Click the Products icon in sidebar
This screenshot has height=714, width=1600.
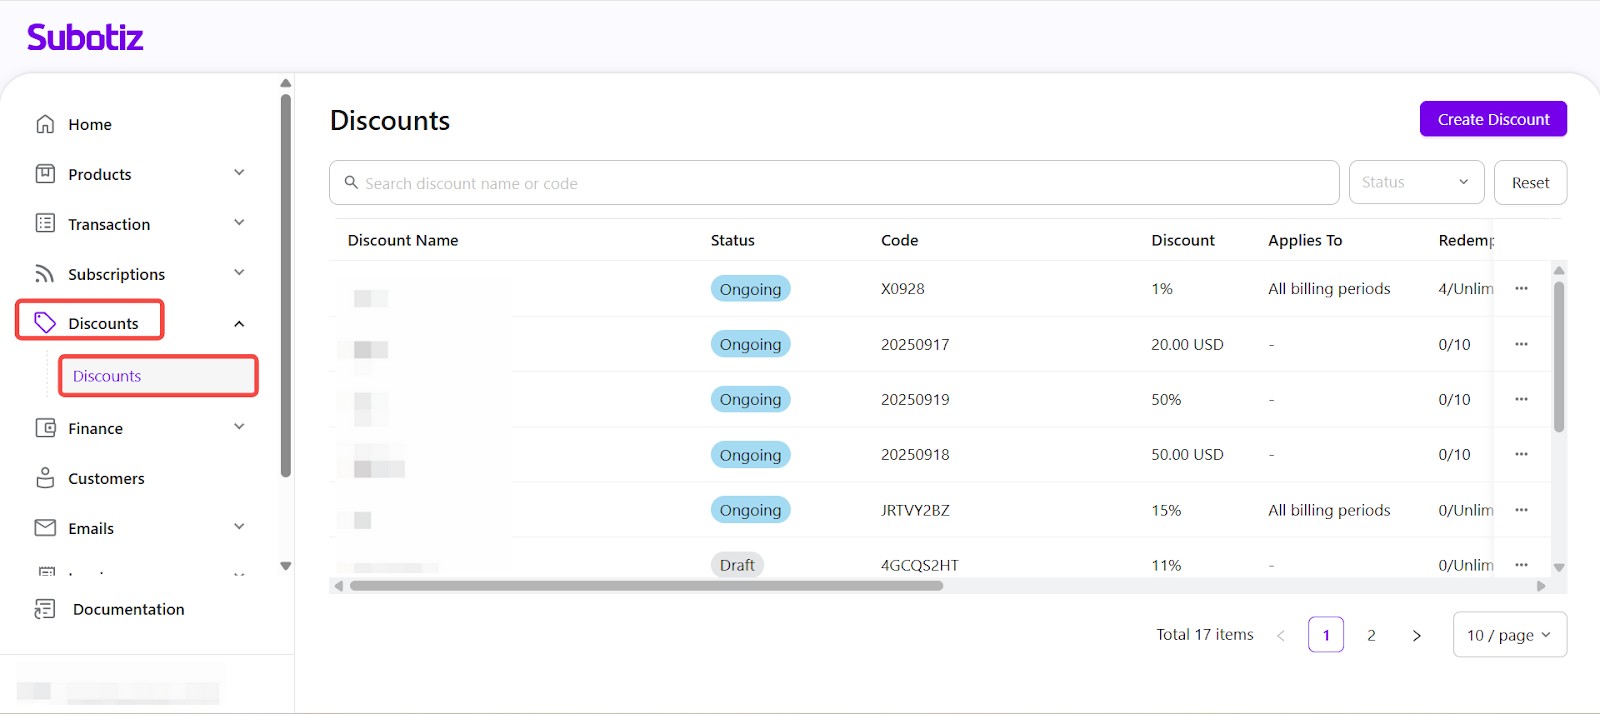(45, 174)
